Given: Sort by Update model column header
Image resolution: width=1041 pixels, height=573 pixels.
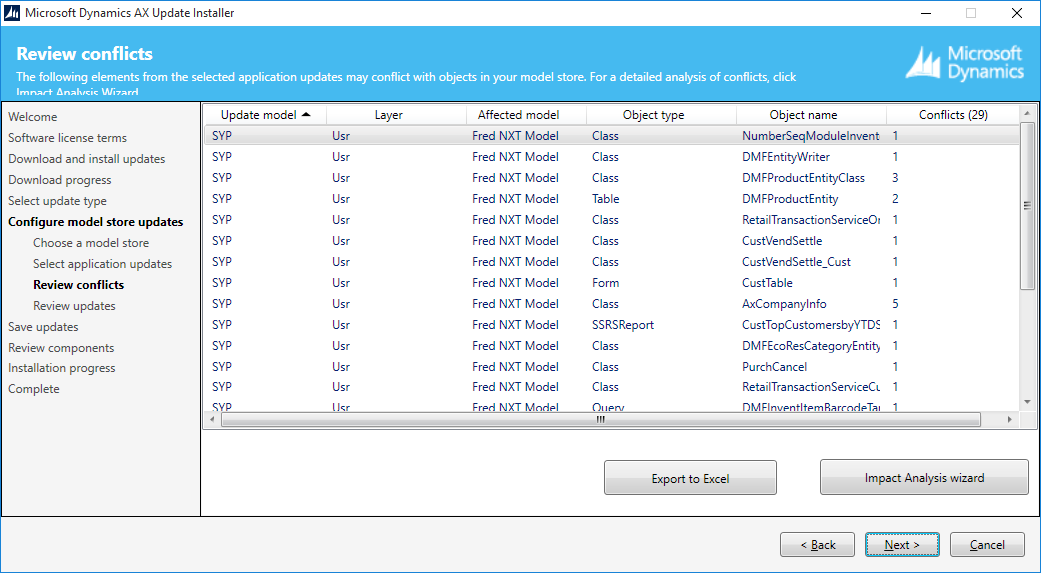Looking at the screenshot, I should click(x=265, y=115).
